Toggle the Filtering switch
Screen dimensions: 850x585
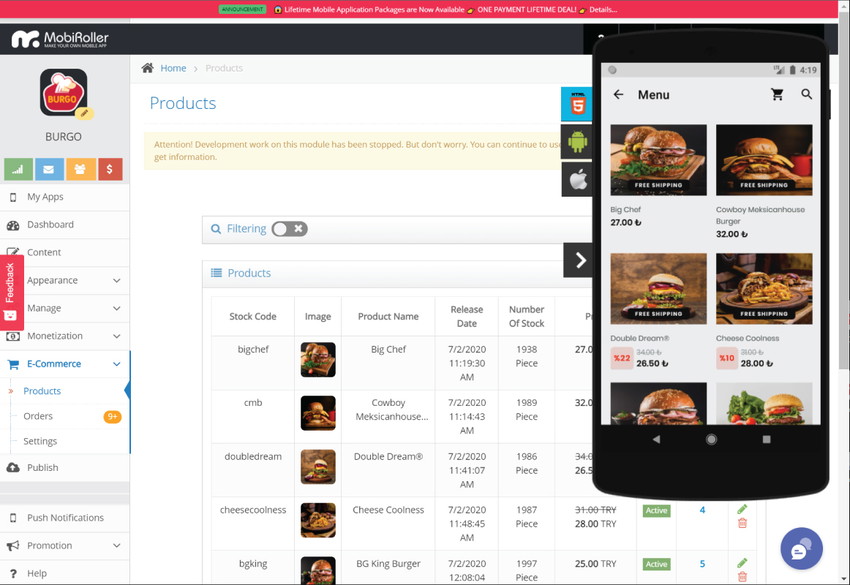coord(289,229)
